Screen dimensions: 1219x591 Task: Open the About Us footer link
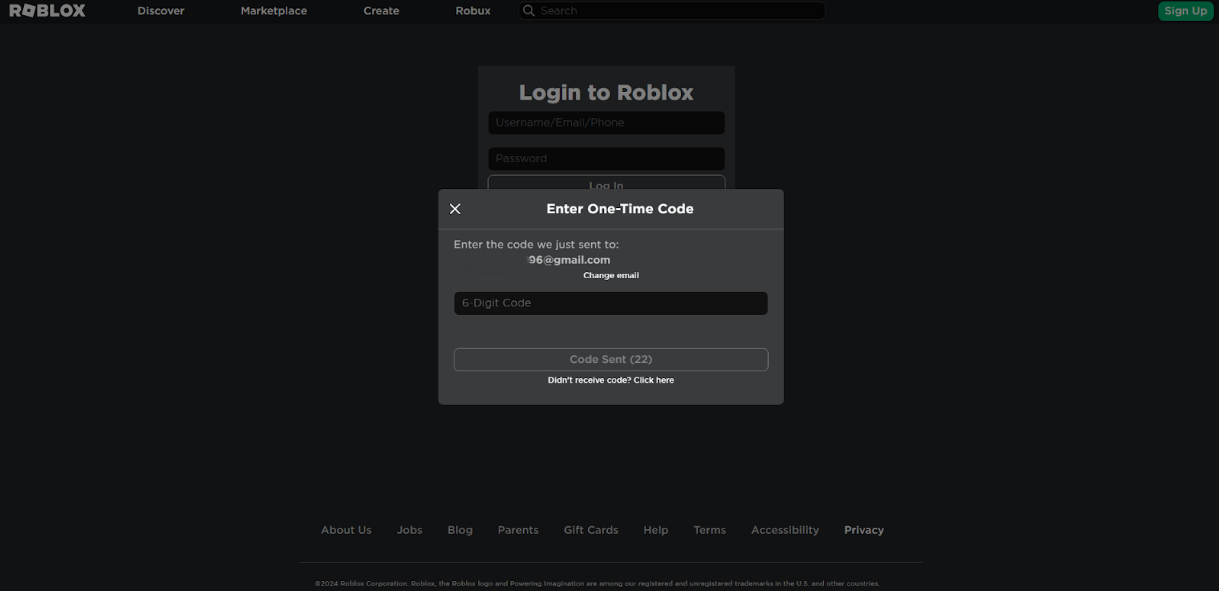click(346, 530)
